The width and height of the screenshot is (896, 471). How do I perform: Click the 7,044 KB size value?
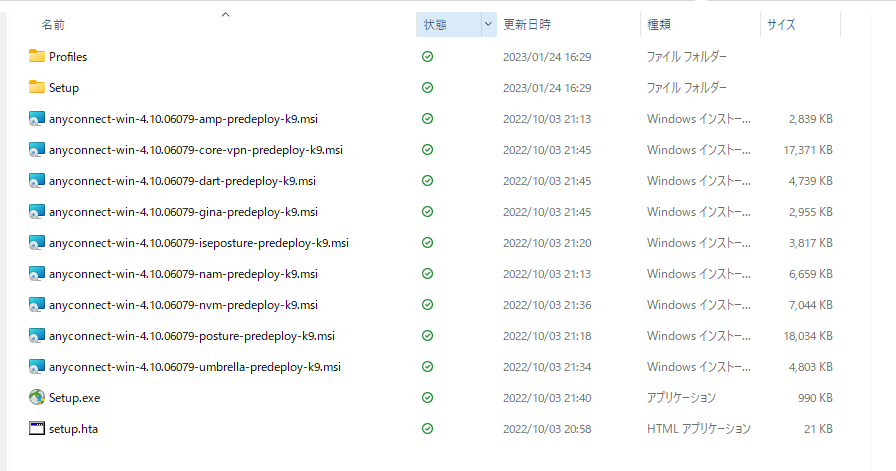(x=810, y=305)
